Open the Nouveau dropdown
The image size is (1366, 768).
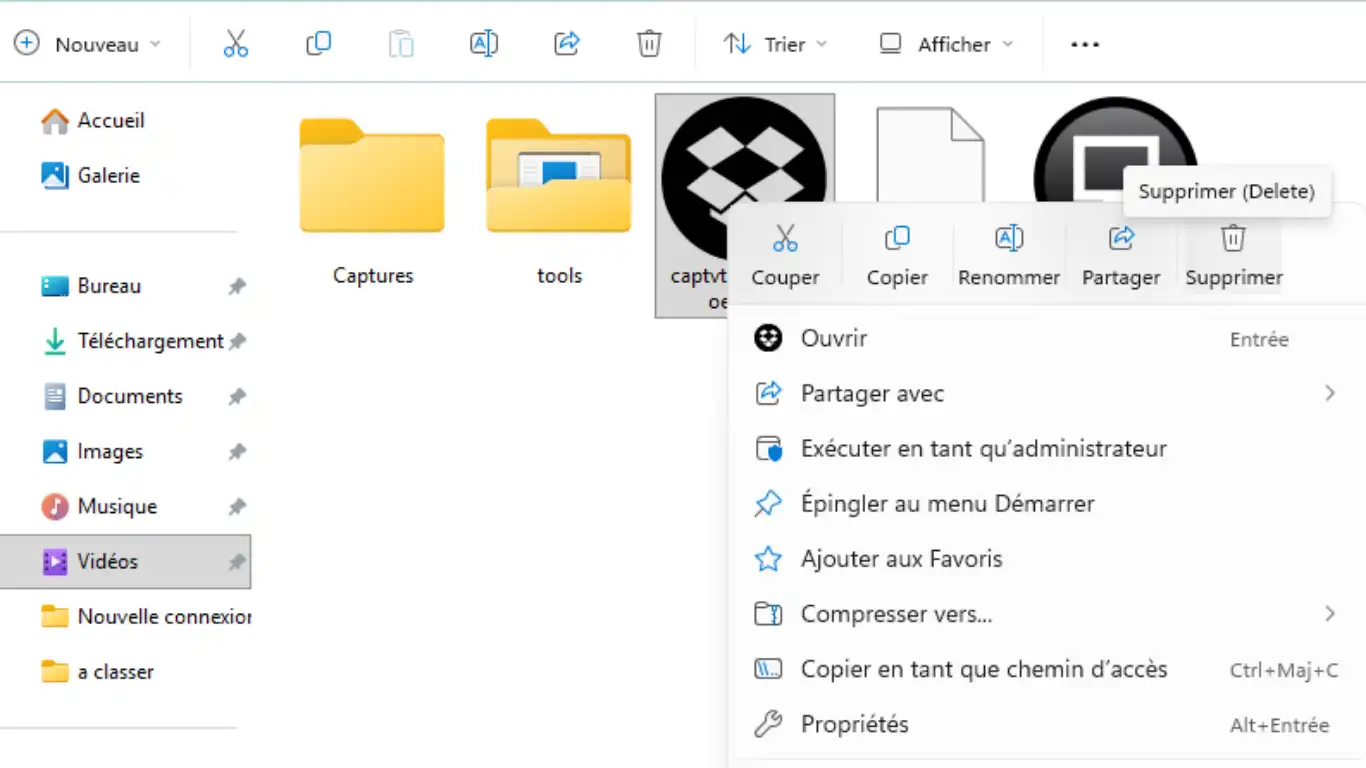(x=87, y=44)
